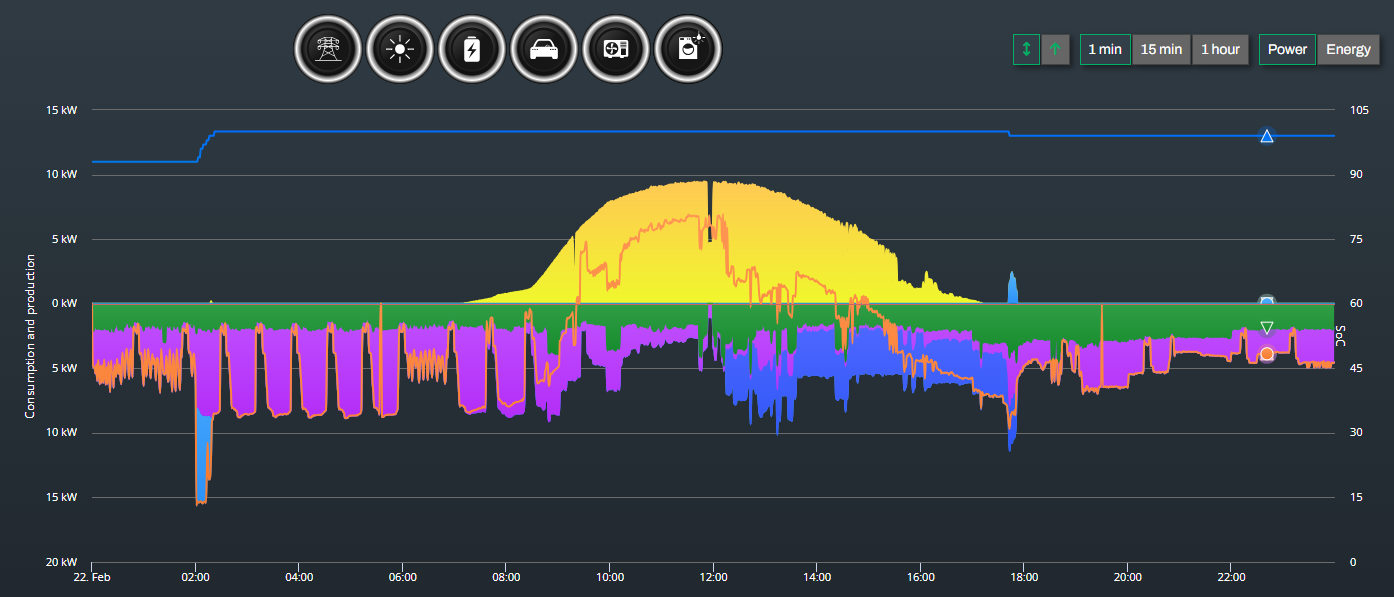This screenshot has height=597, width=1394.
Task: Select the bidirectional up-down arrow axis mode
Action: click(1026, 49)
